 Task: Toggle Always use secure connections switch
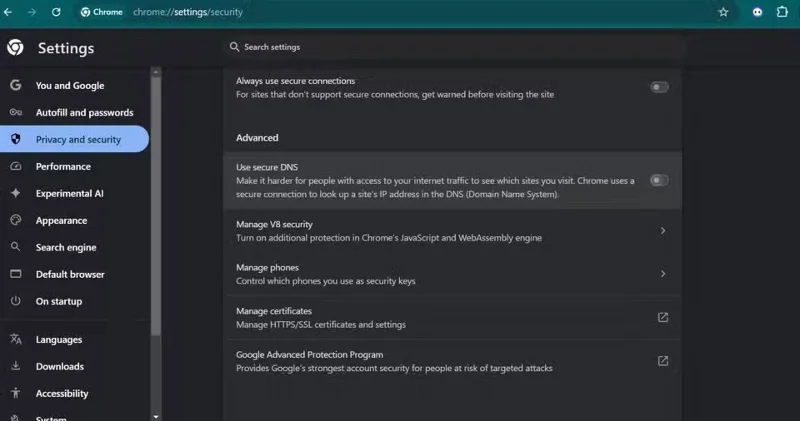(x=659, y=87)
